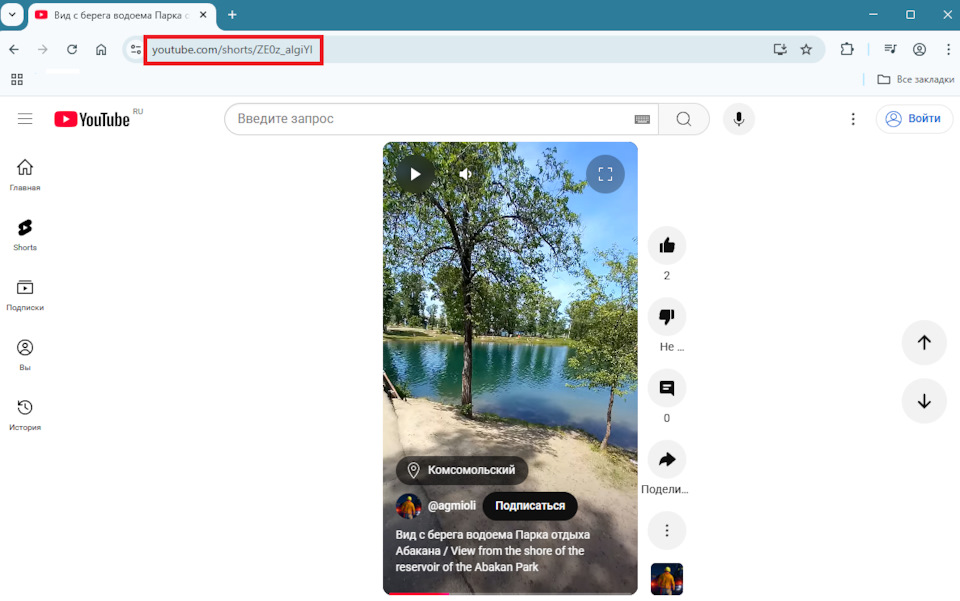
Task: Install app icon in the address bar
Action: point(780,50)
